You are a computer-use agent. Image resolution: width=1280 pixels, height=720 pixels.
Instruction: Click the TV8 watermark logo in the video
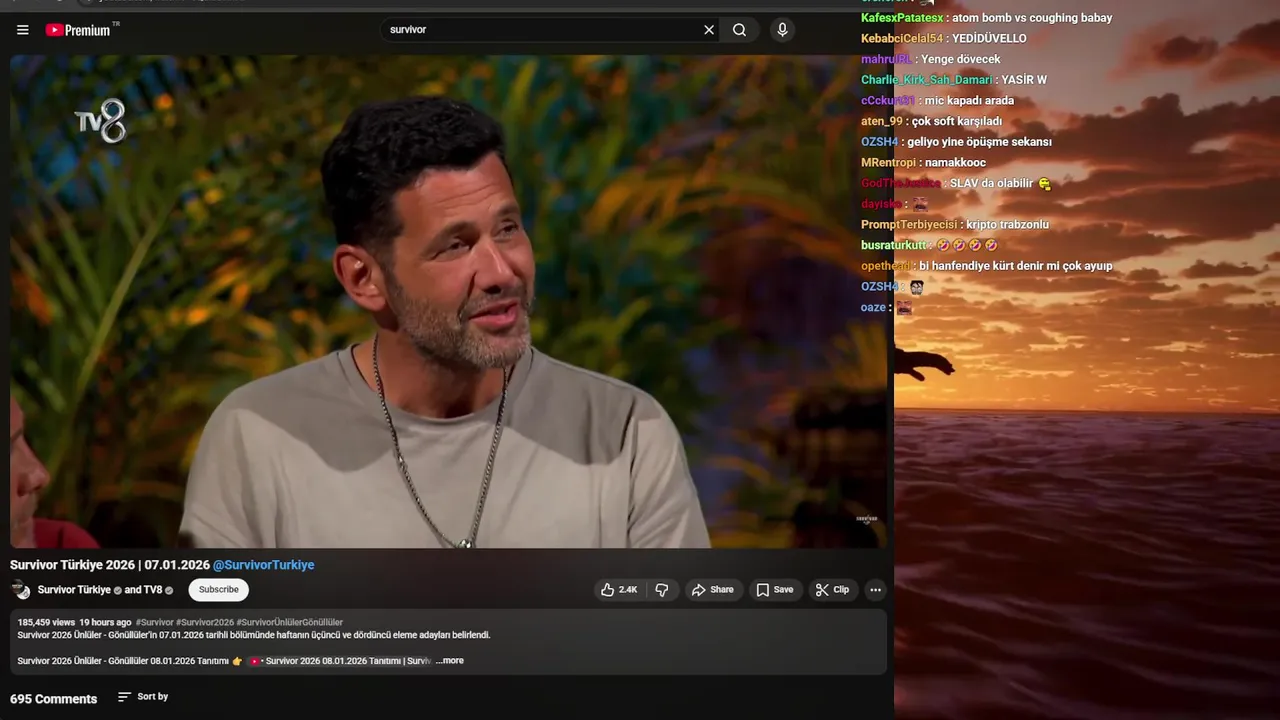(100, 120)
